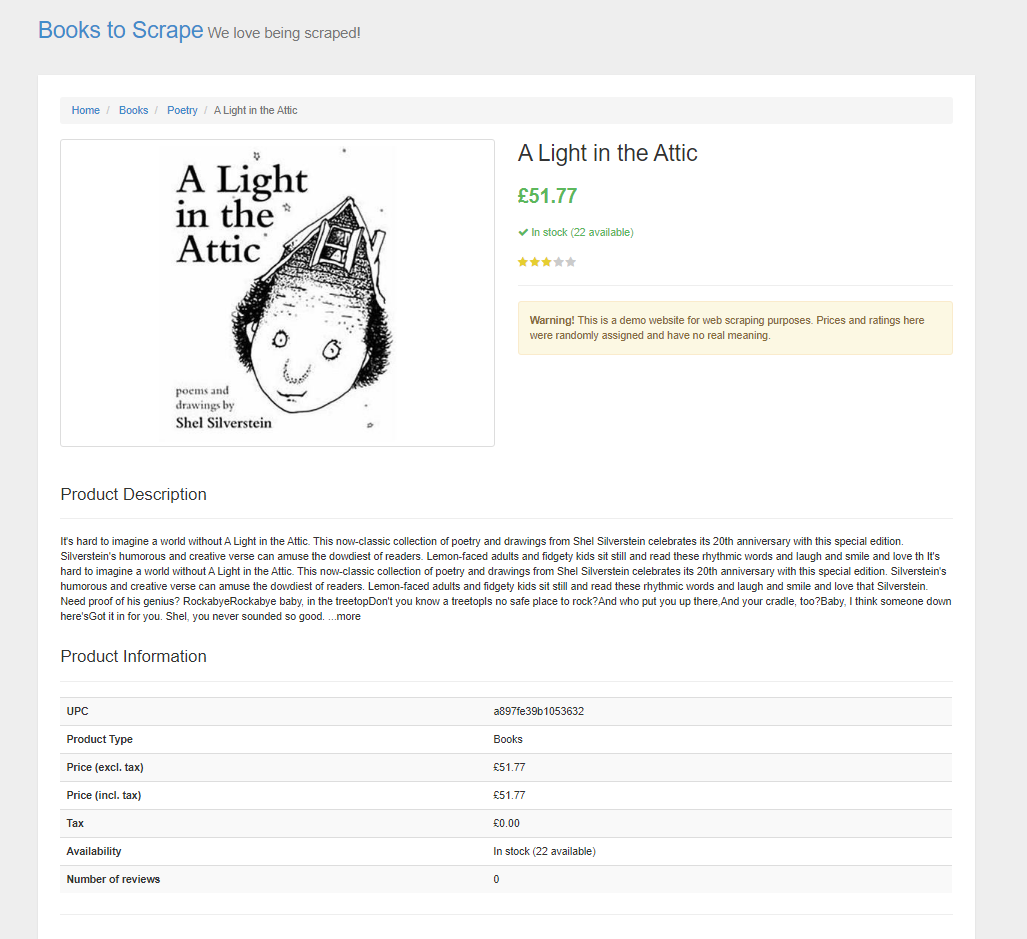Click the fifth grey rating star
This screenshot has width=1027, height=939.
571,262
